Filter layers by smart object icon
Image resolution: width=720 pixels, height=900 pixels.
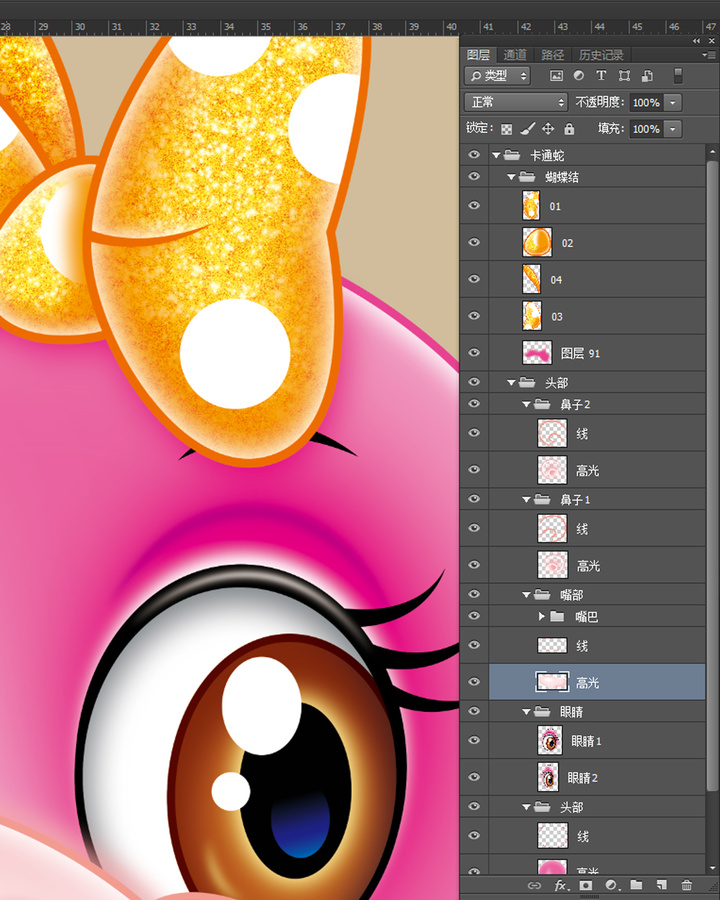[x=647, y=76]
